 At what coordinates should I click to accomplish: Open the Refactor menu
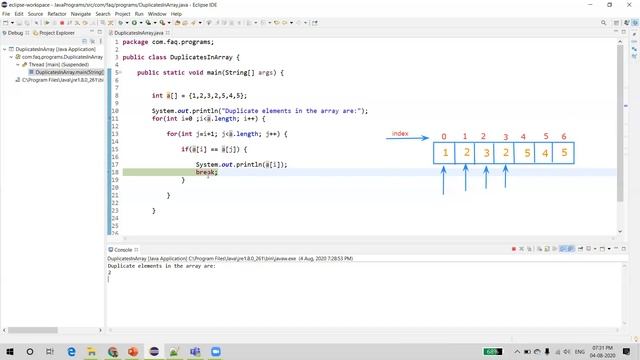pyautogui.click(x=57, y=14)
